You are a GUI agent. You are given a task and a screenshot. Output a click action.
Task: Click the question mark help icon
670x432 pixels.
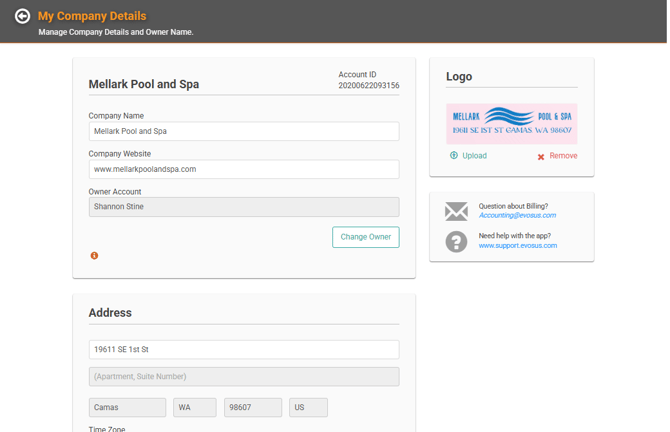(456, 242)
